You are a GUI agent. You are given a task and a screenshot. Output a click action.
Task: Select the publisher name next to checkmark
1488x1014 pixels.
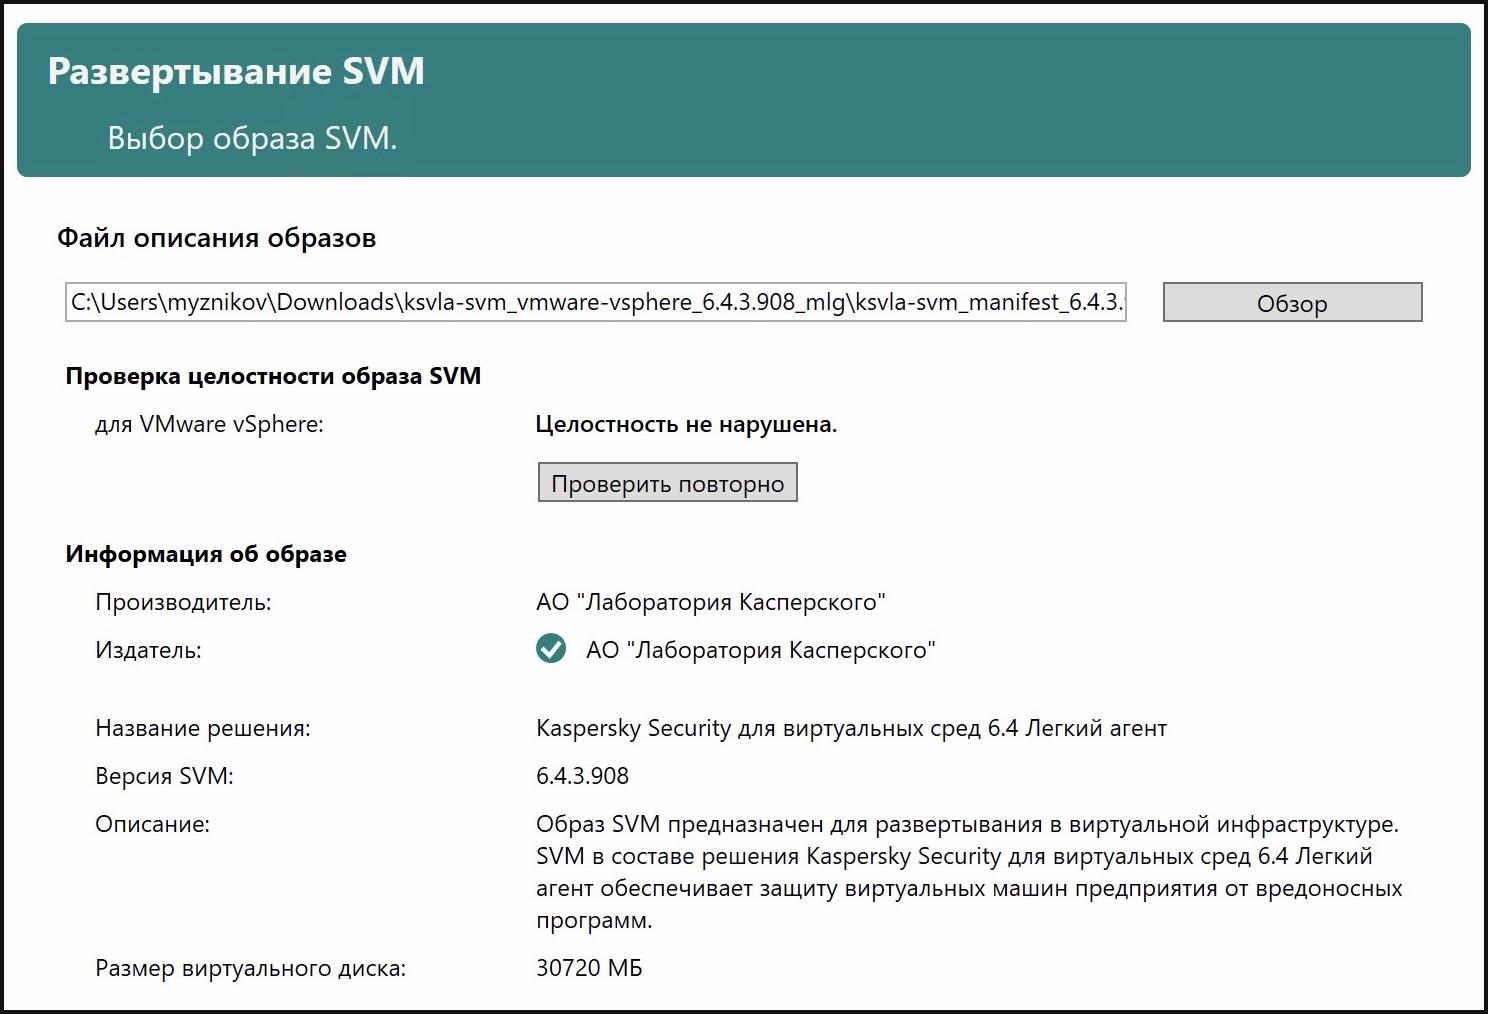pyautogui.click(x=761, y=650)
